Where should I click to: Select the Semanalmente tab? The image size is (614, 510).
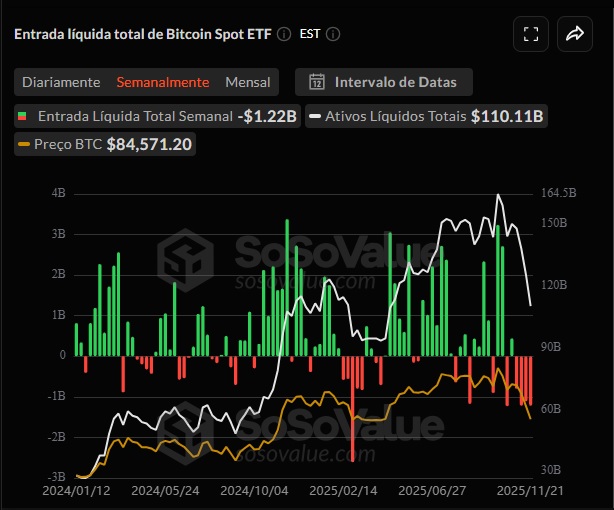tap(163, 82)
